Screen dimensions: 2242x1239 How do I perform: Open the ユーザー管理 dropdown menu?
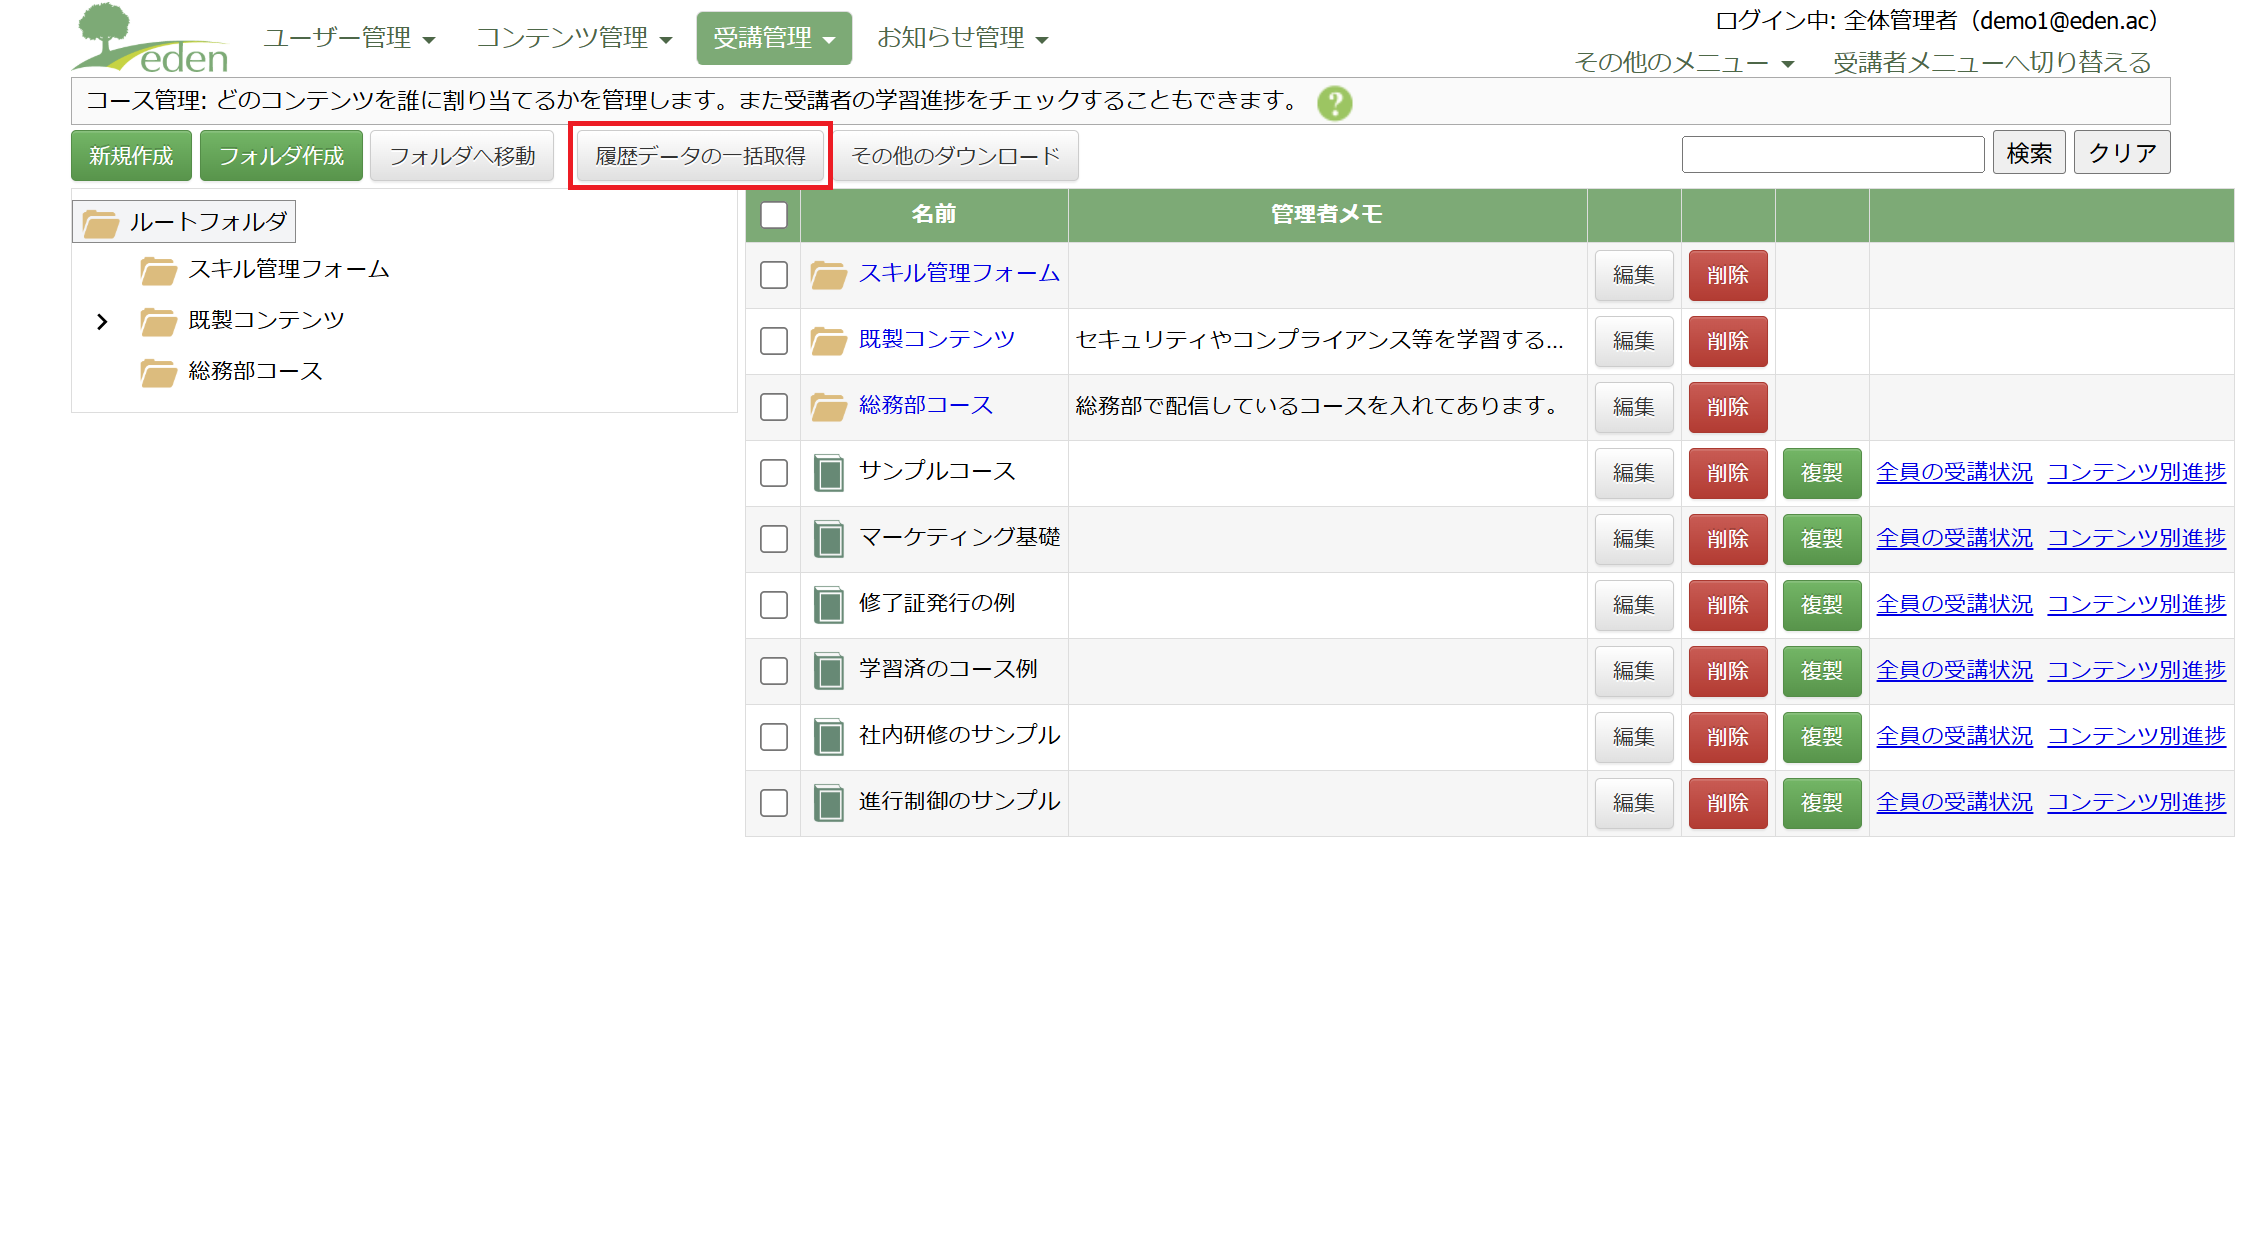pos(349,38)
